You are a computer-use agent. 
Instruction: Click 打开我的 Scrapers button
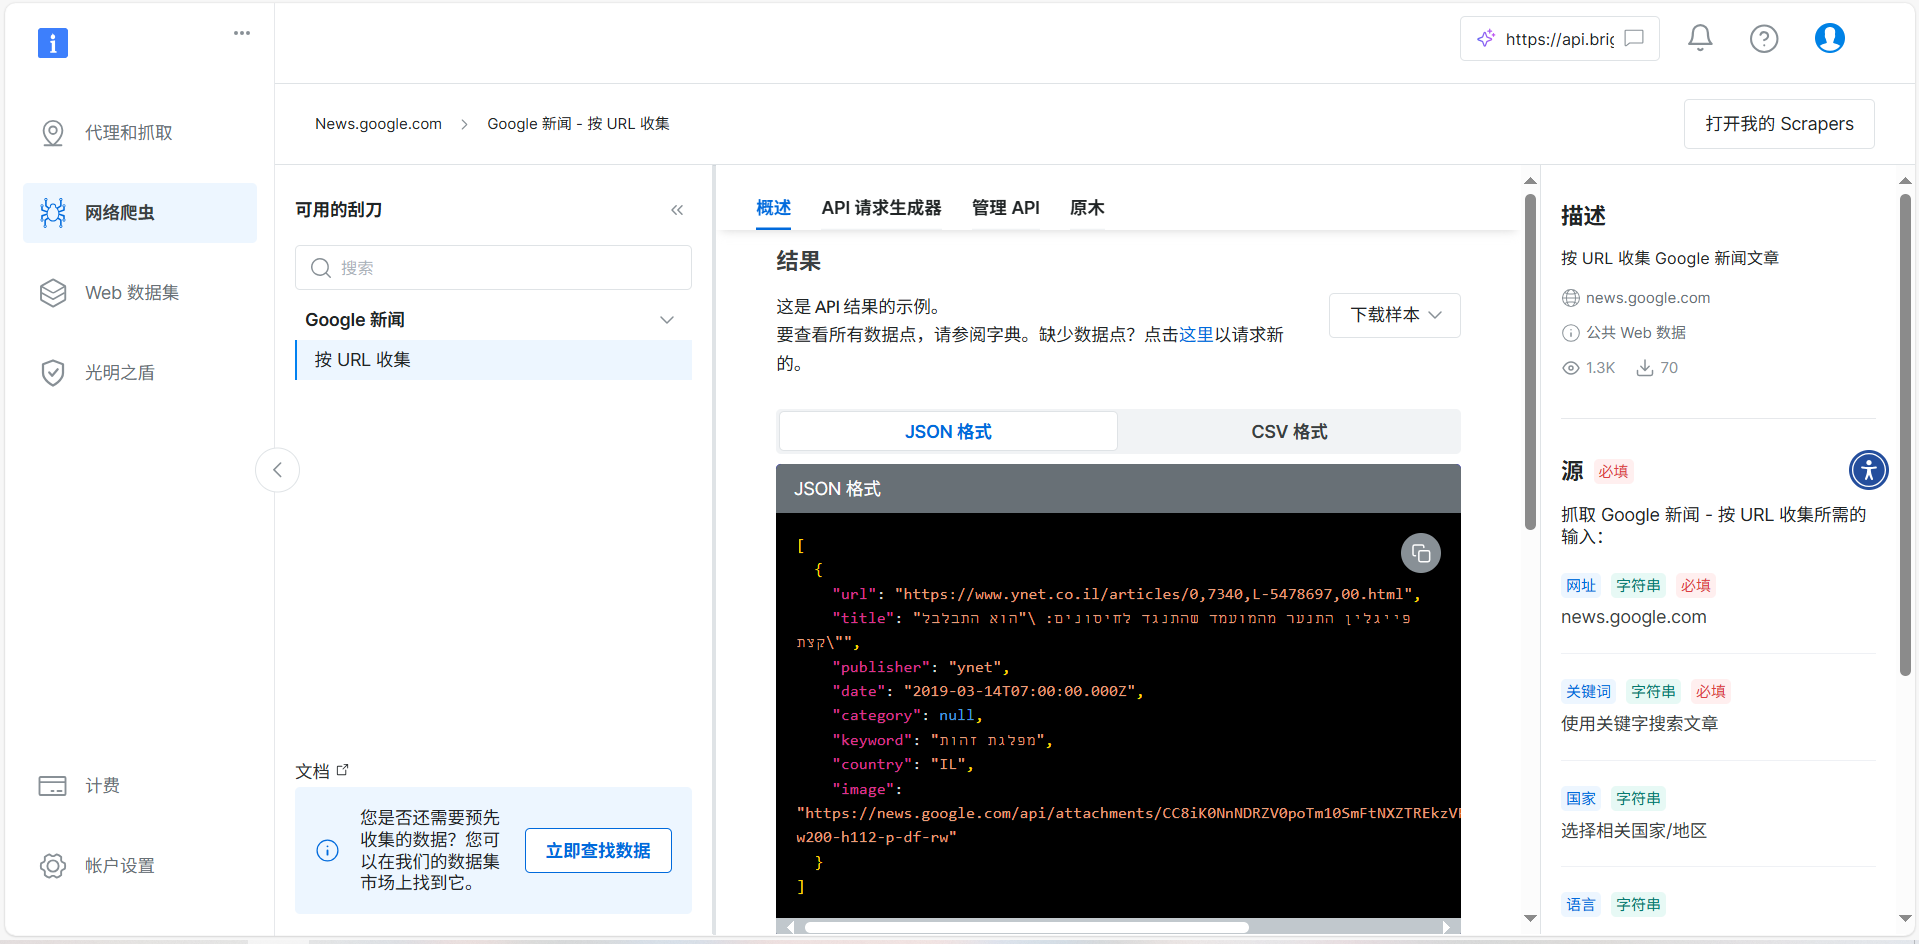pyautogui.click(x=1778, y=124)
